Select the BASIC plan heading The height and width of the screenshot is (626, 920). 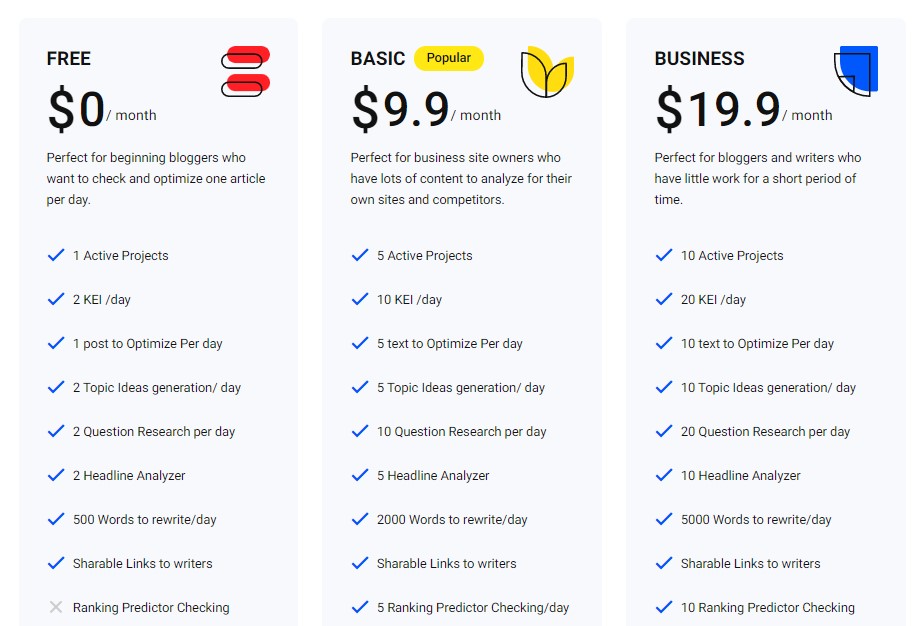click(x=378, y=59)
